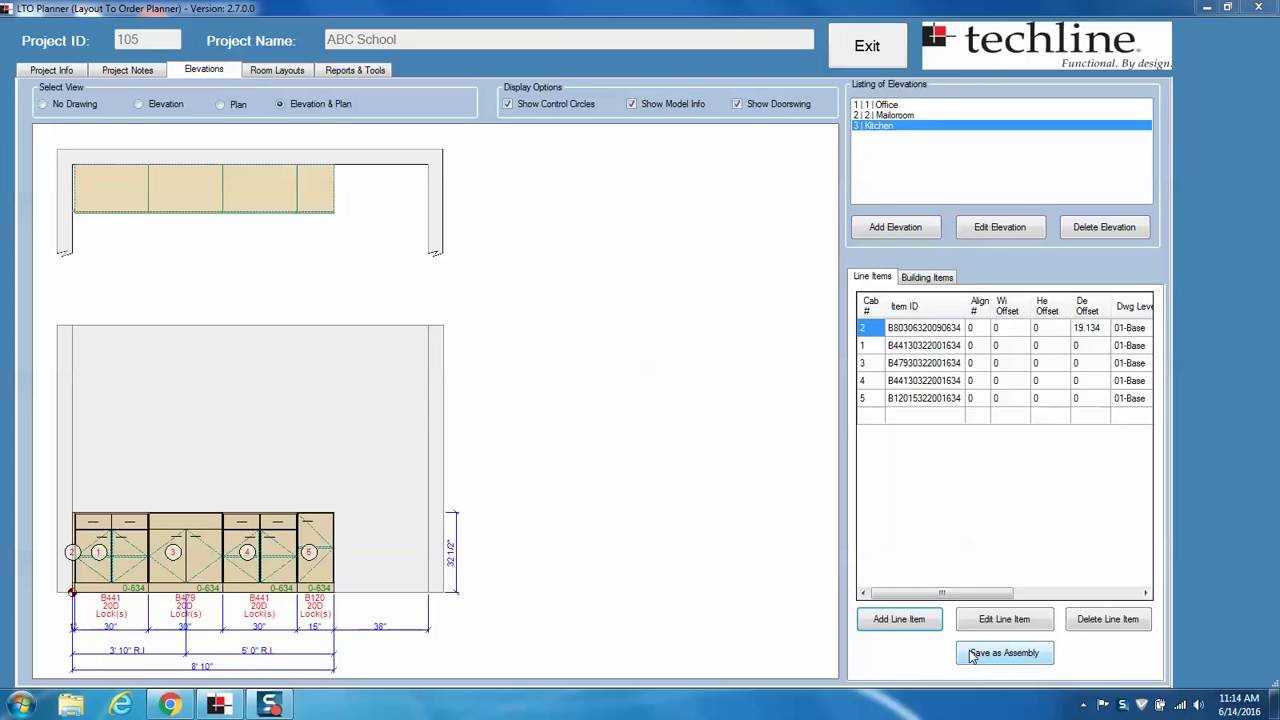
Task: Open Google Chrome from the taskbar
Action: pyautogui.click(x=170, y=705)
